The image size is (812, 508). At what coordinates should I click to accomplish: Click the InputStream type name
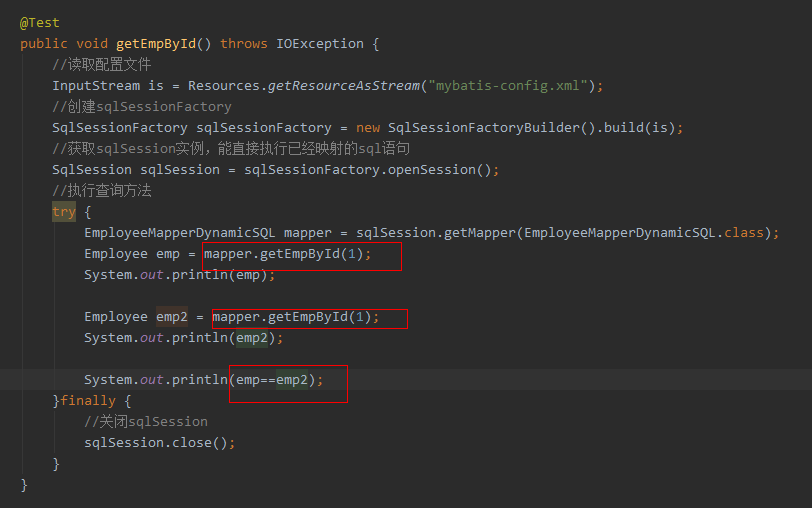coord(96,85)
